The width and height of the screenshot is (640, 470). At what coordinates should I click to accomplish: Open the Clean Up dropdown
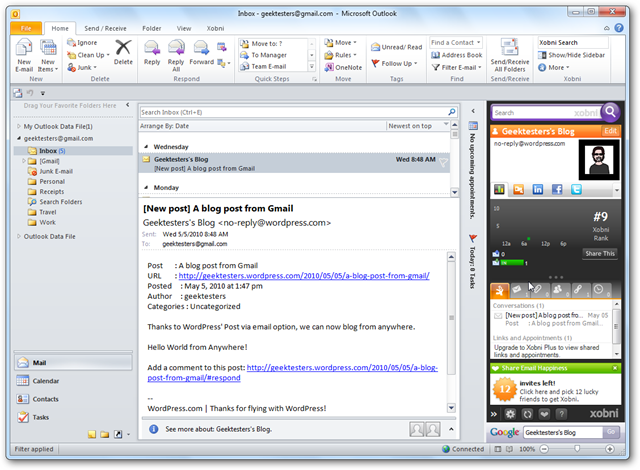click(x=89, y=55)
